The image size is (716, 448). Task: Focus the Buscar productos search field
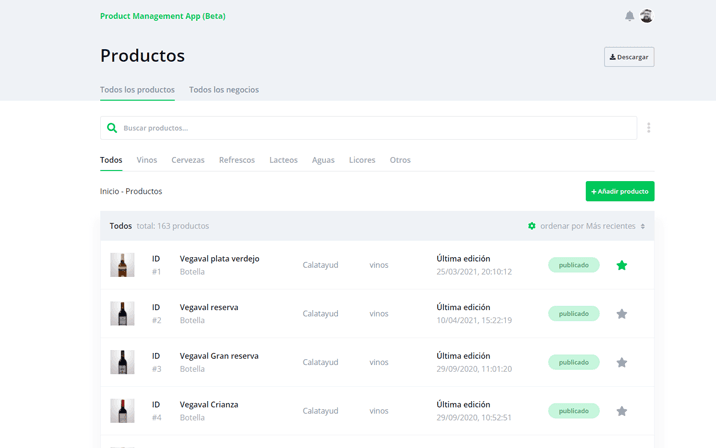pyautogui.click(x=369, y=128)
